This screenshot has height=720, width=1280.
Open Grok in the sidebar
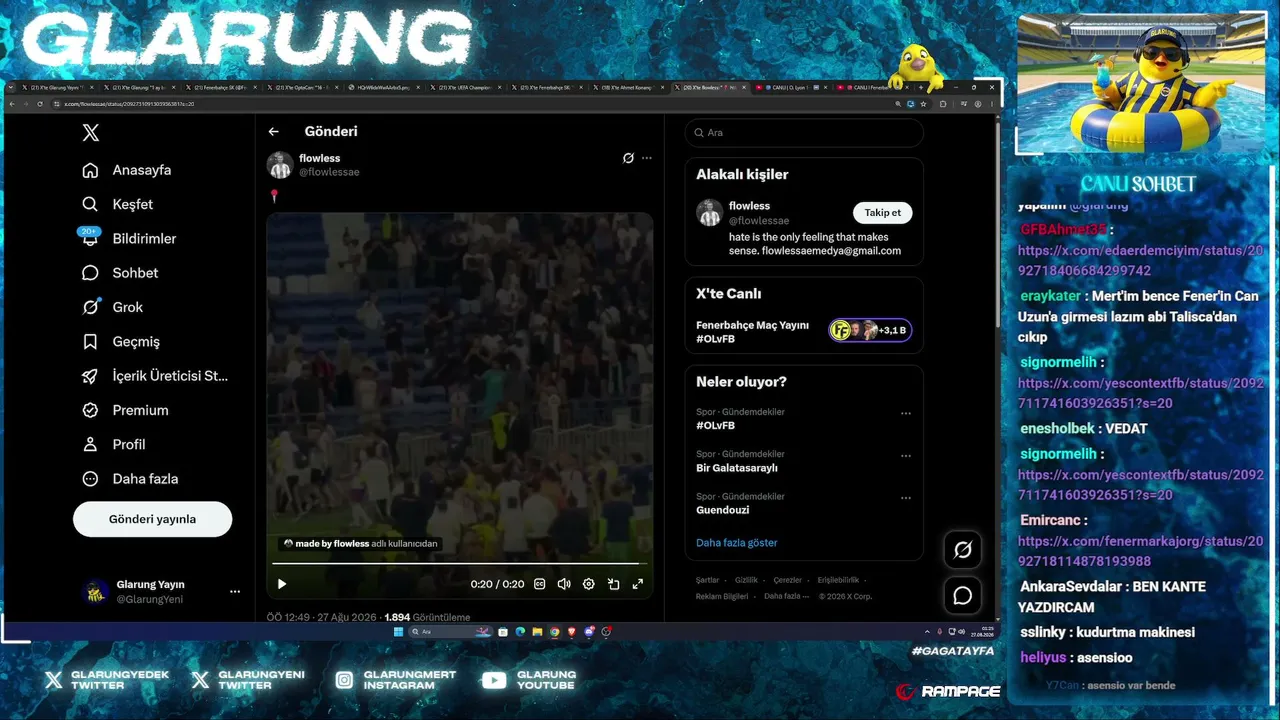(113, 307)
